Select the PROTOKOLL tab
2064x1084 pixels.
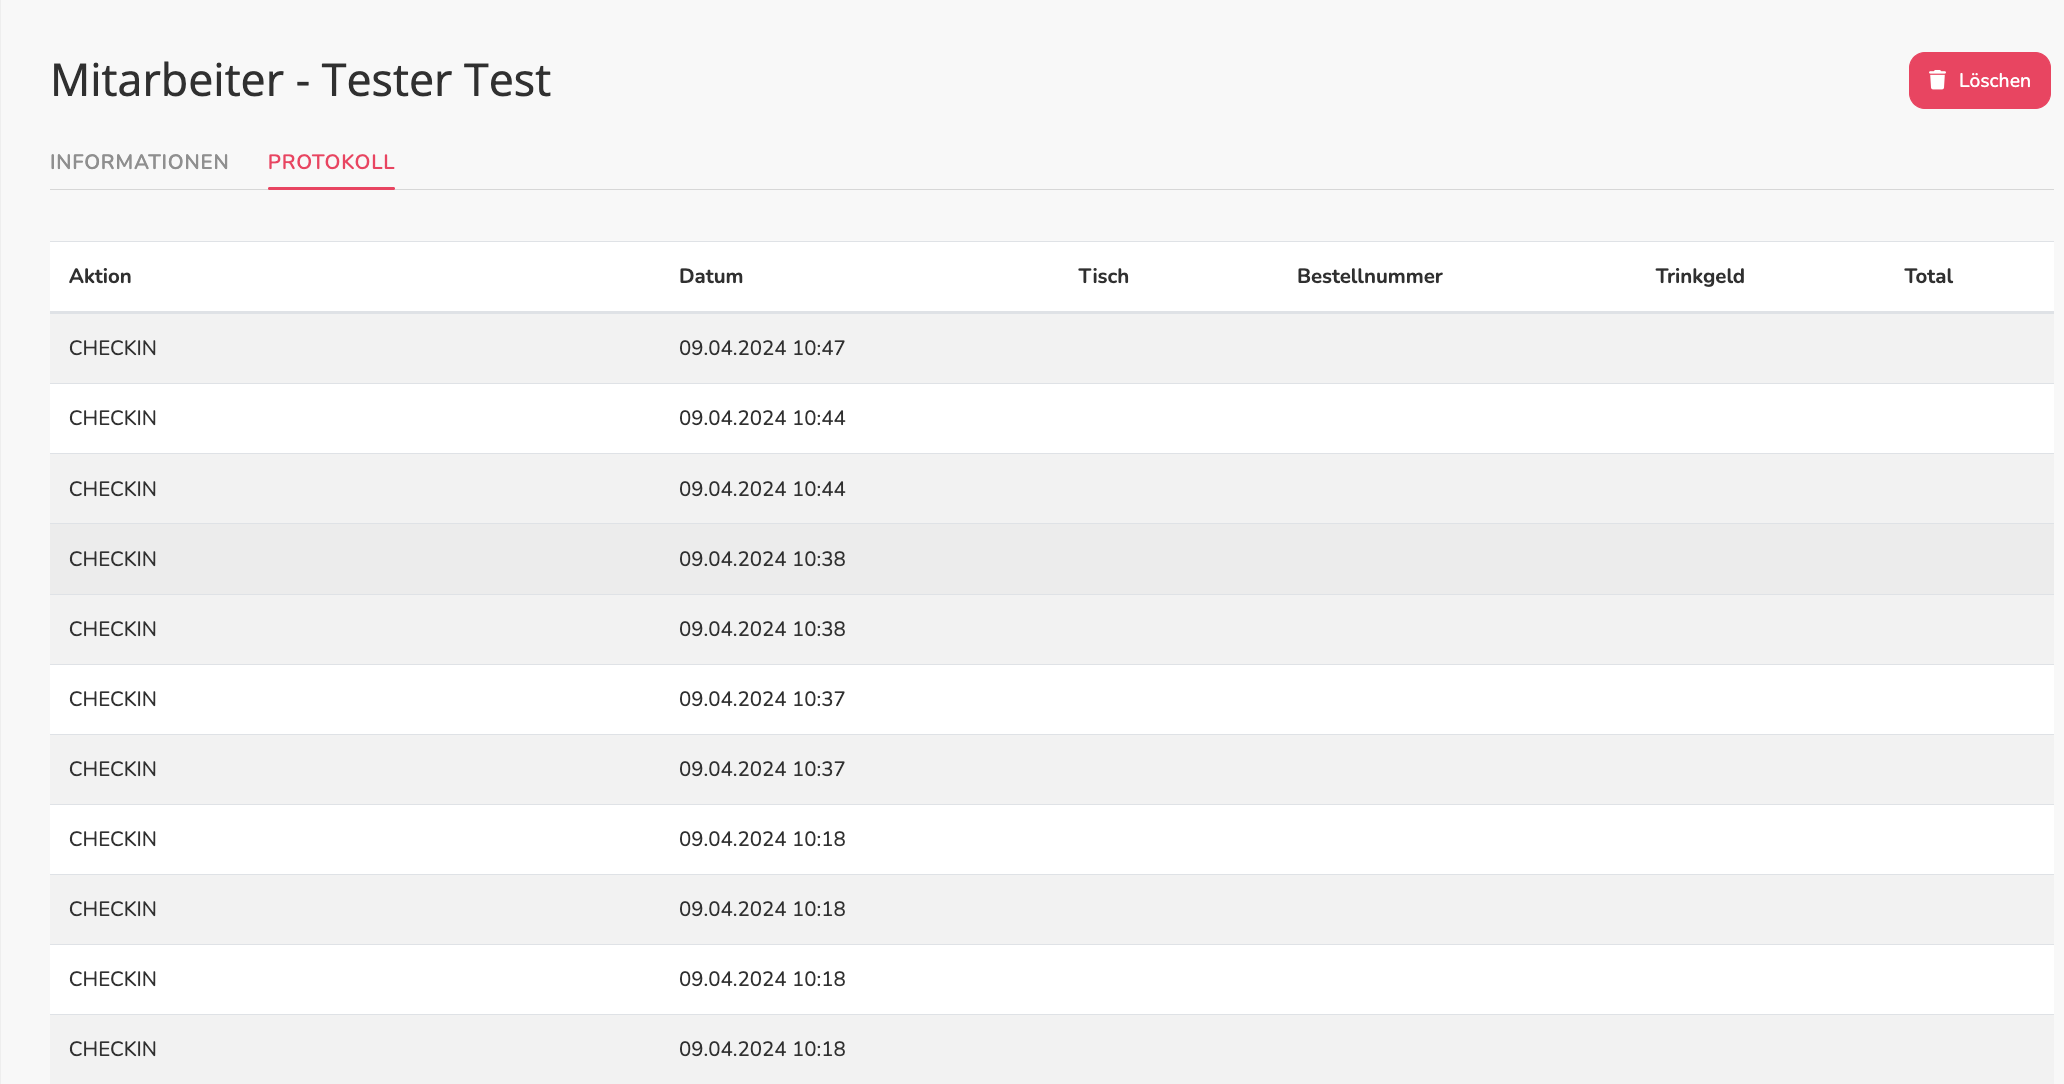point(331,162)
